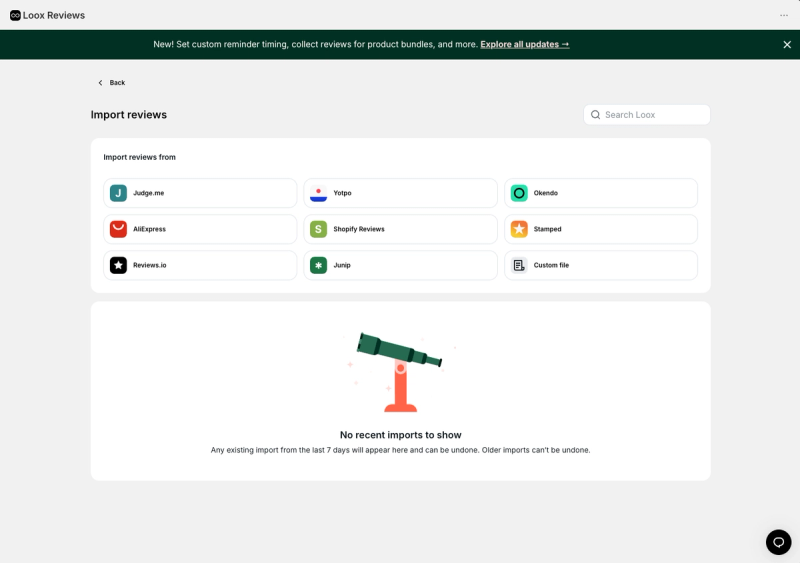Click the AliExpress label
This screenshot has width=800, height=563.
pyautogui.click(x=149, y=229)
